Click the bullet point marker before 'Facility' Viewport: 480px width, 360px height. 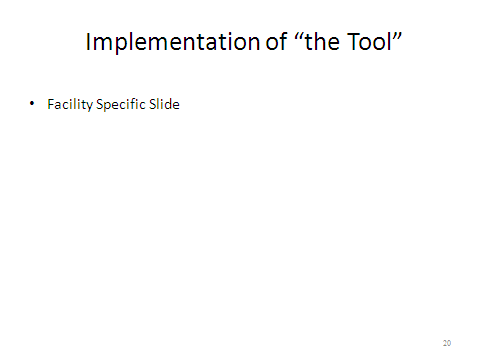tap(32, 103)
